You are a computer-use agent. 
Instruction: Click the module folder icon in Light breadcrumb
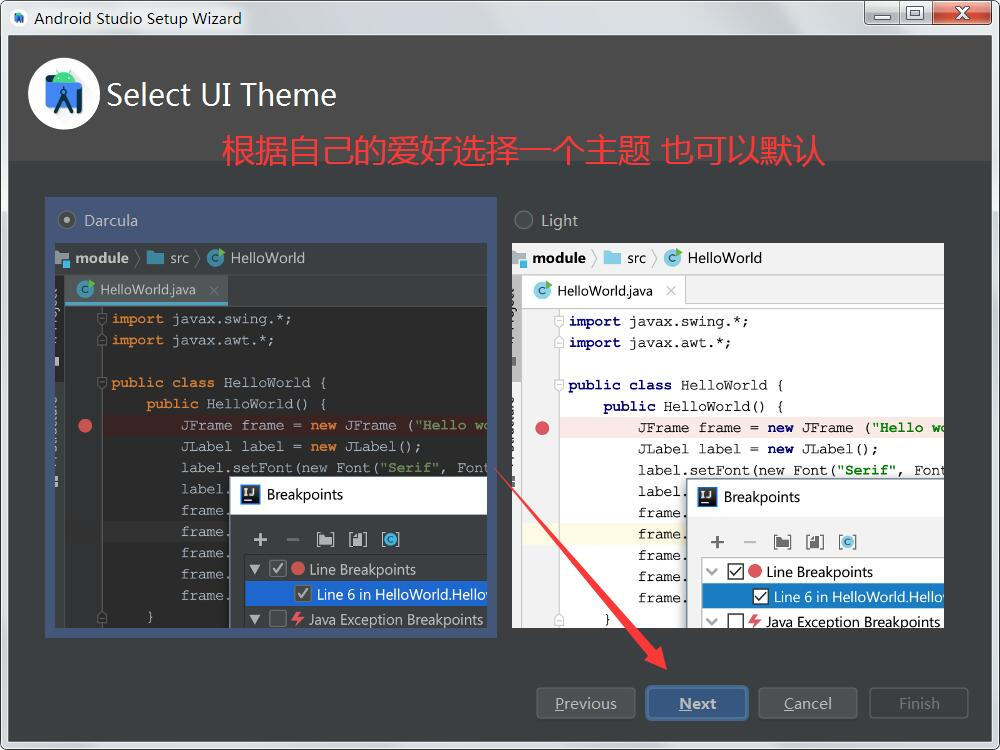520,259
